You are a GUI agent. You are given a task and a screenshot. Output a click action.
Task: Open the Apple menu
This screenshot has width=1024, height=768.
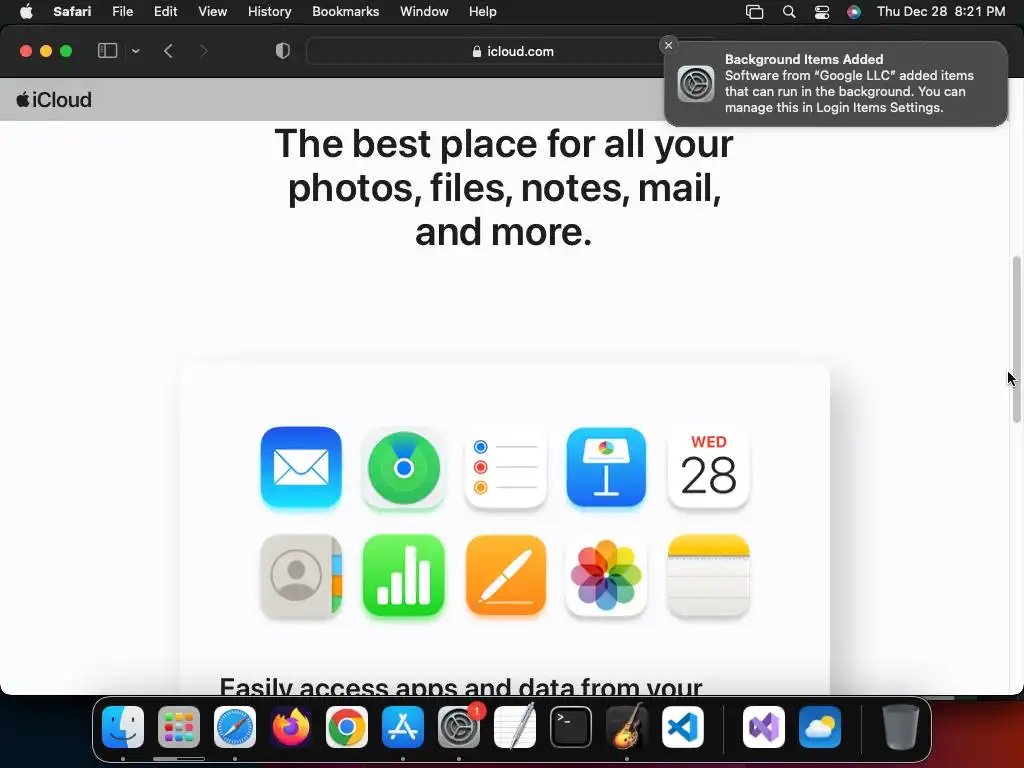[26, 12]
